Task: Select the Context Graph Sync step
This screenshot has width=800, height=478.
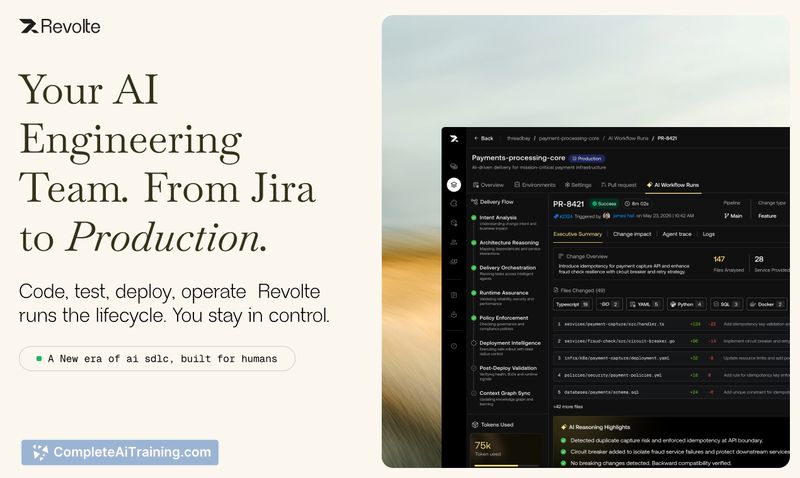Action: (506, 398)
